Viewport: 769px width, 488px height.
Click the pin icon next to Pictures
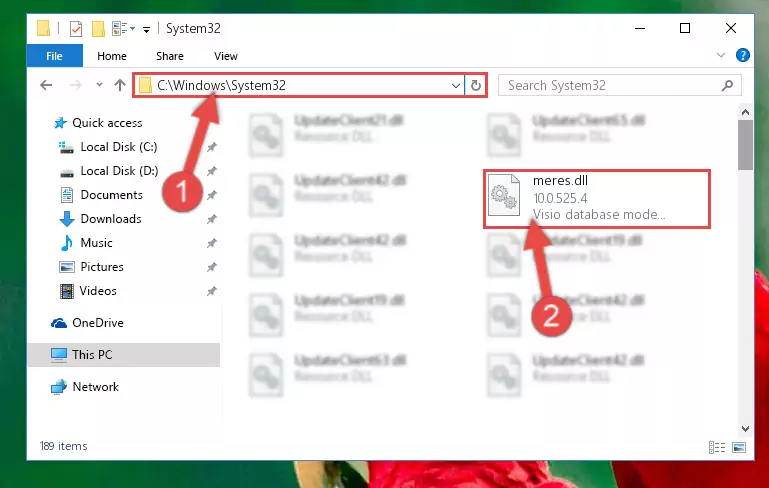pyautogui.click(x=212, y=267)
